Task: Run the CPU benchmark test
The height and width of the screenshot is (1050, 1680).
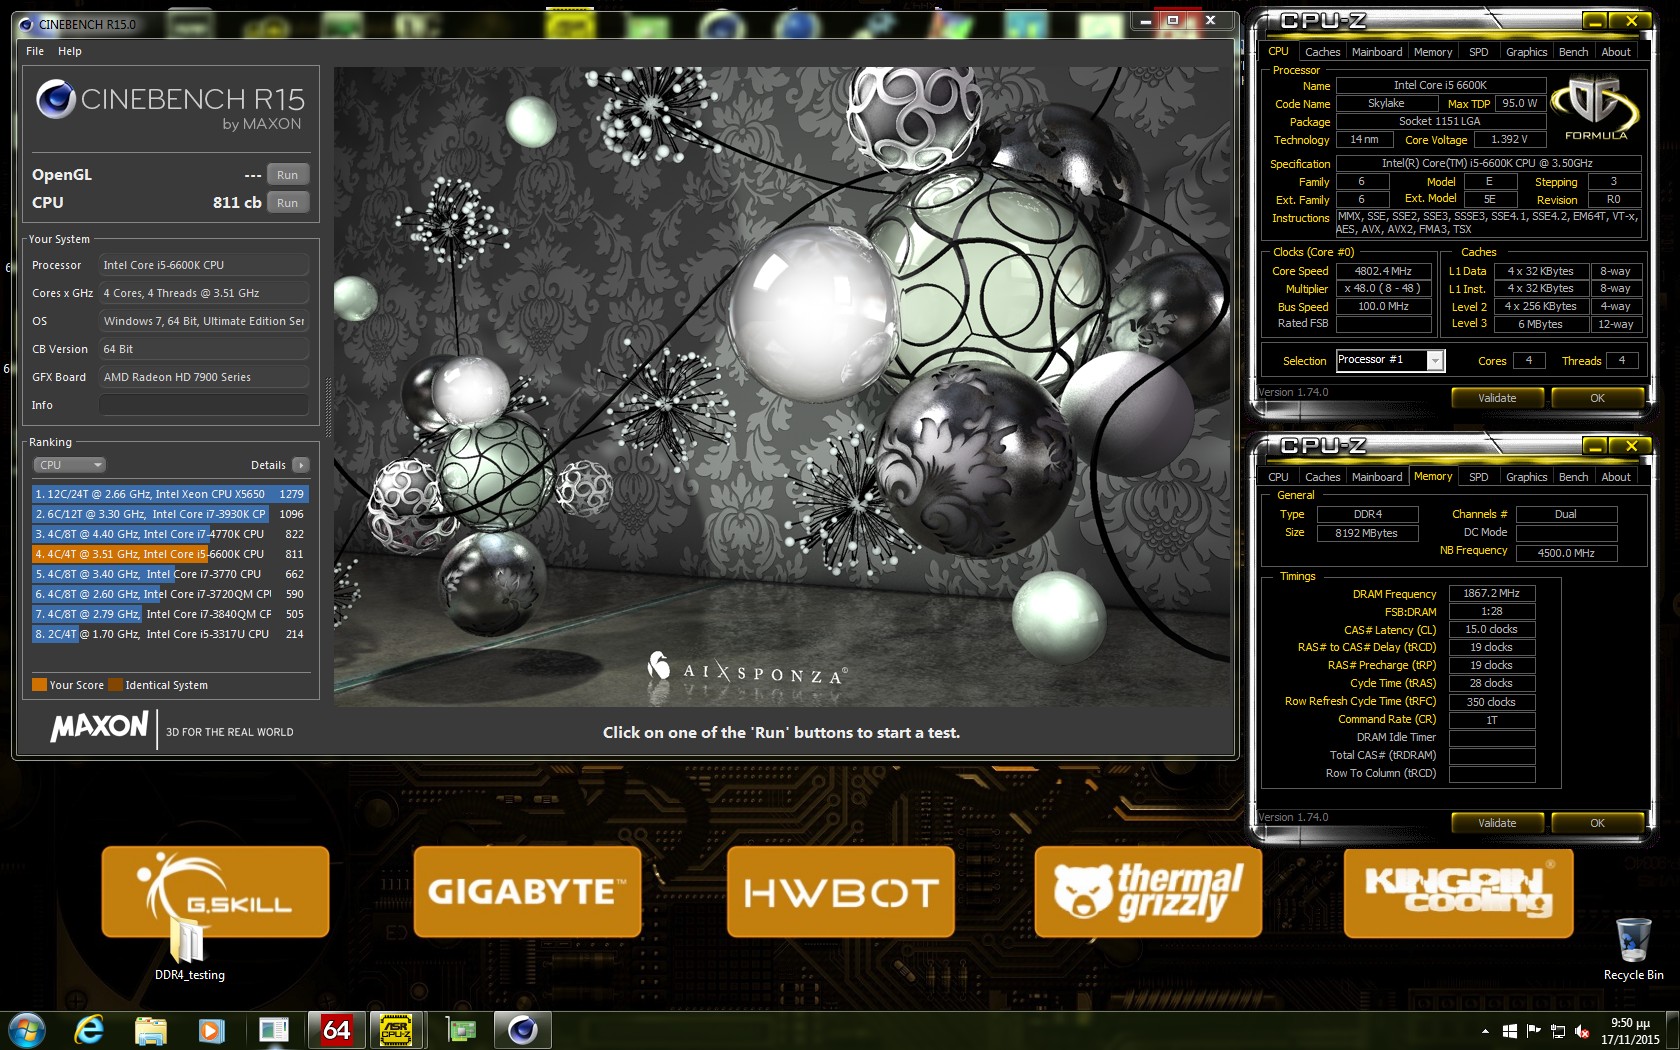Action: point(287,203)
